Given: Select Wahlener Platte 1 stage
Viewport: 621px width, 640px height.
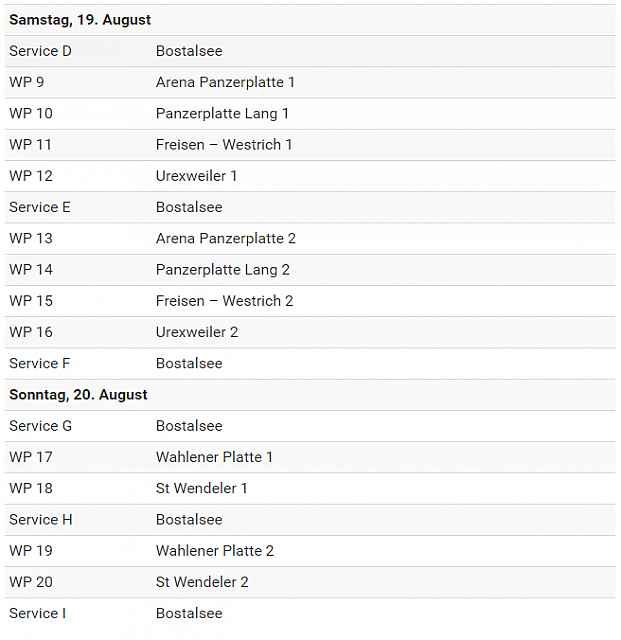Looking at the screenshot, I should (214, 457).
